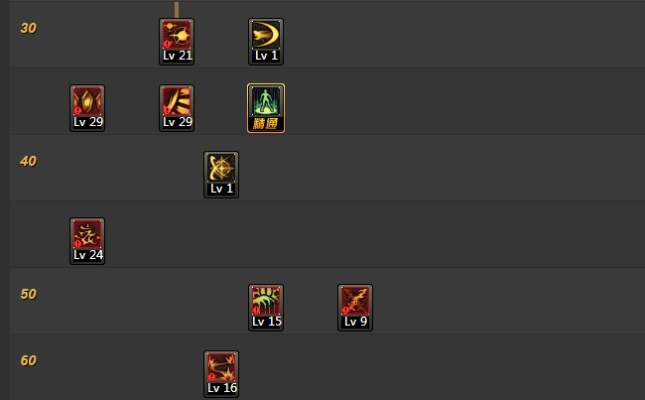Click the Lv 9 level text

pos(355,321)
